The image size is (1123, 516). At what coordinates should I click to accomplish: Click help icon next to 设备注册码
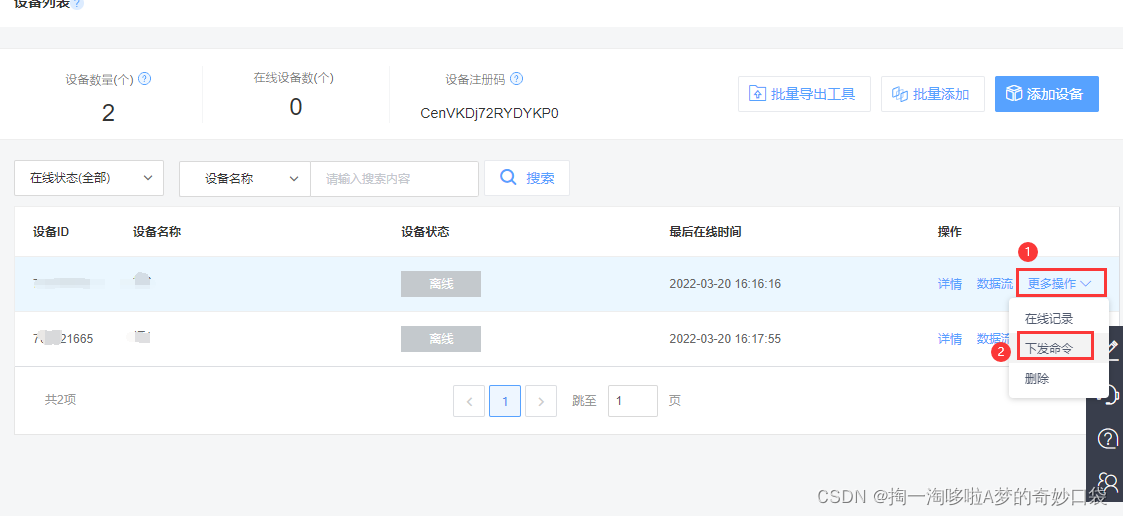[516, 79]
